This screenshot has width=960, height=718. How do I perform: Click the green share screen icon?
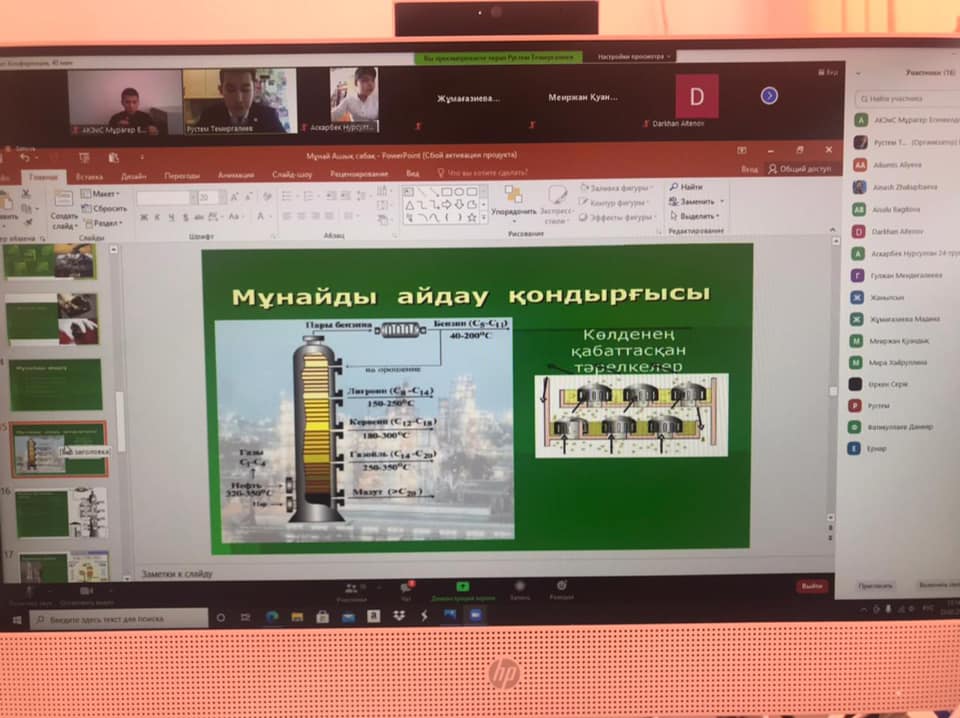(462, 586)
